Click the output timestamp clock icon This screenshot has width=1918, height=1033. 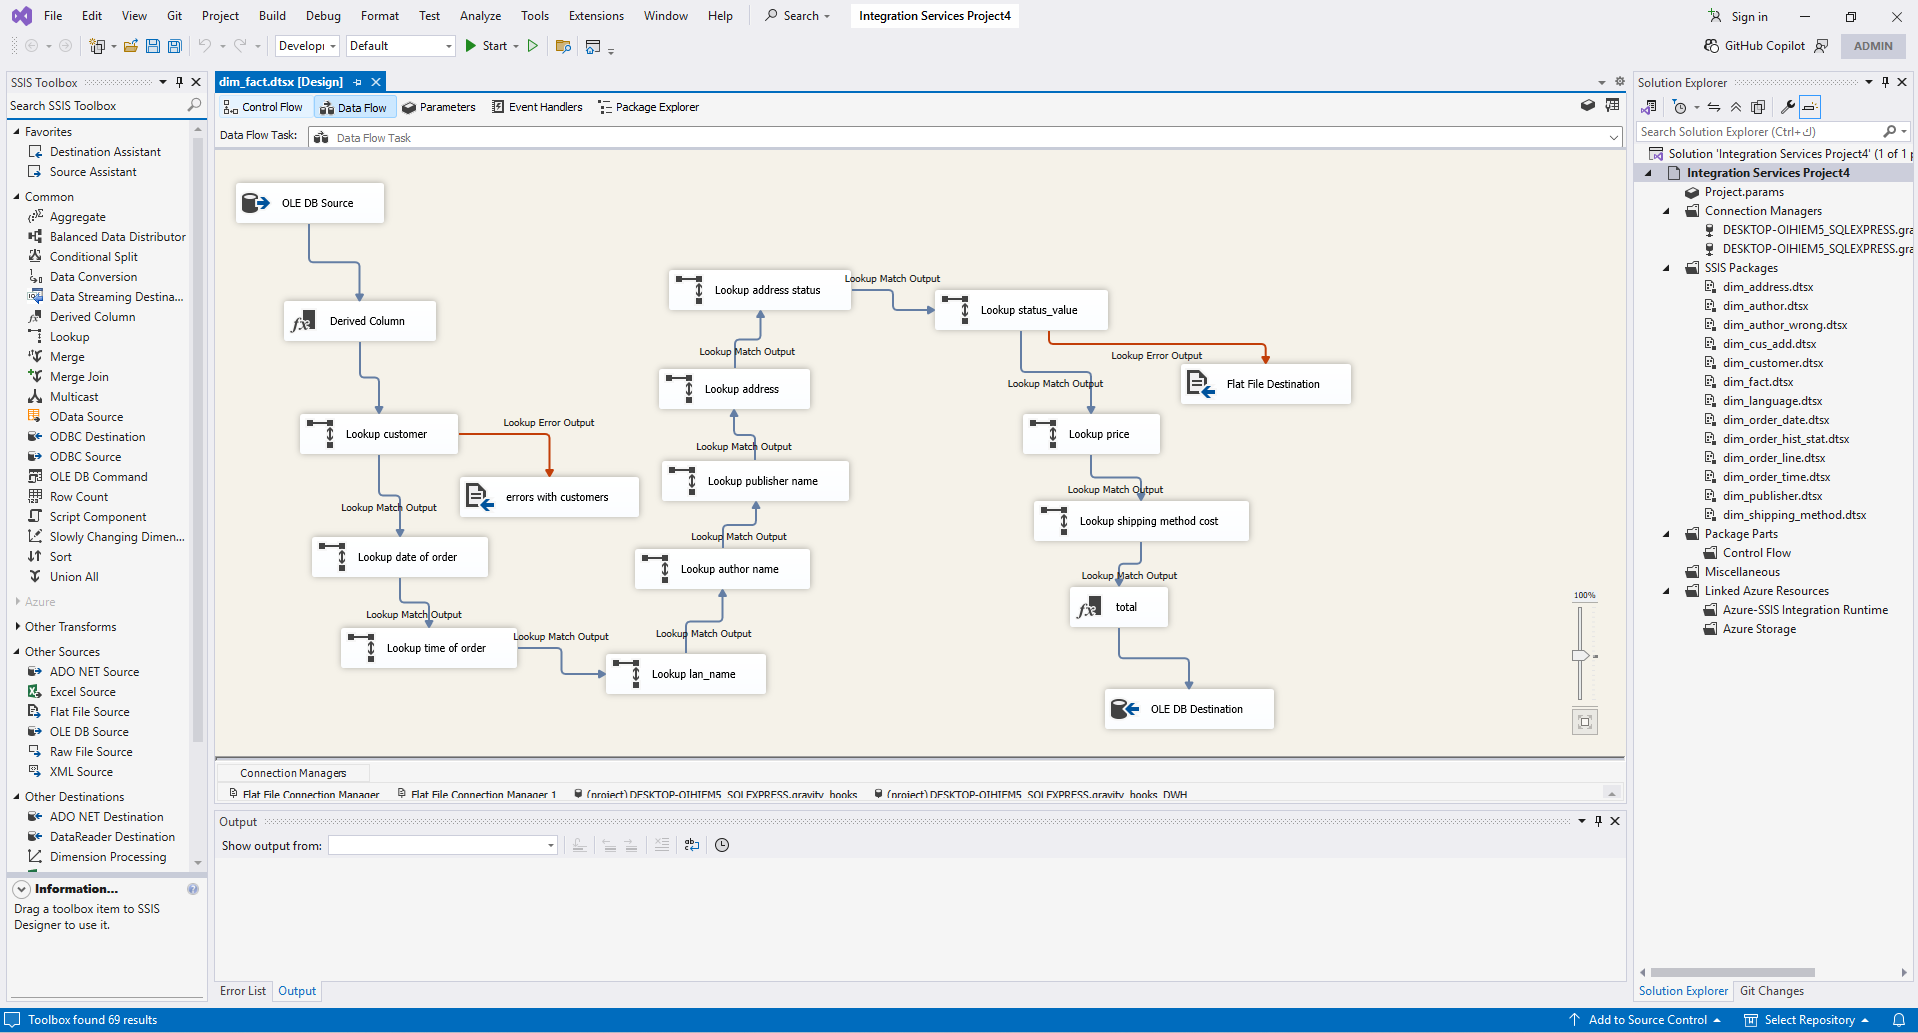point(722,845)
